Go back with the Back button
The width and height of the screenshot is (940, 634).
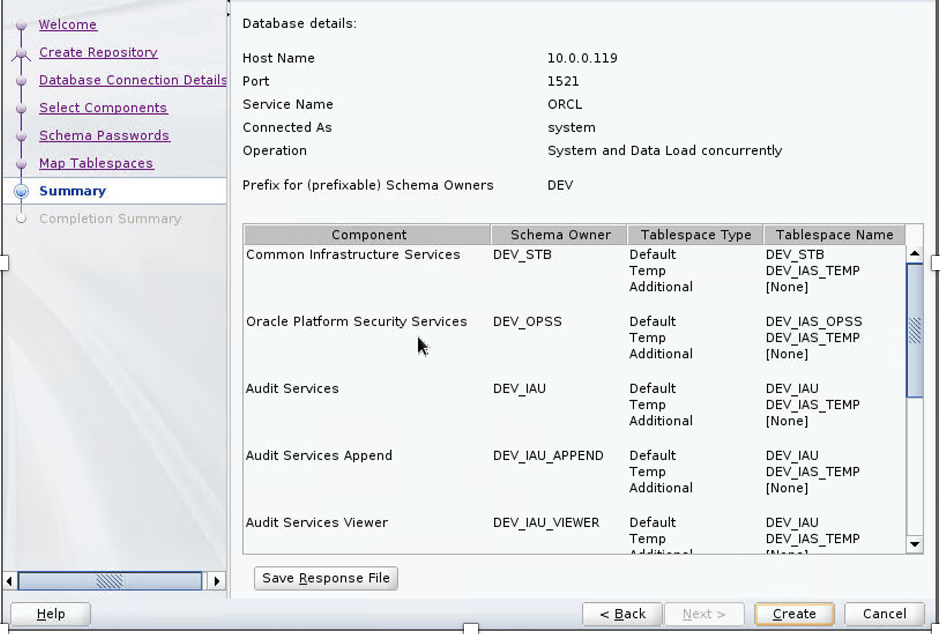click(622, 614)
